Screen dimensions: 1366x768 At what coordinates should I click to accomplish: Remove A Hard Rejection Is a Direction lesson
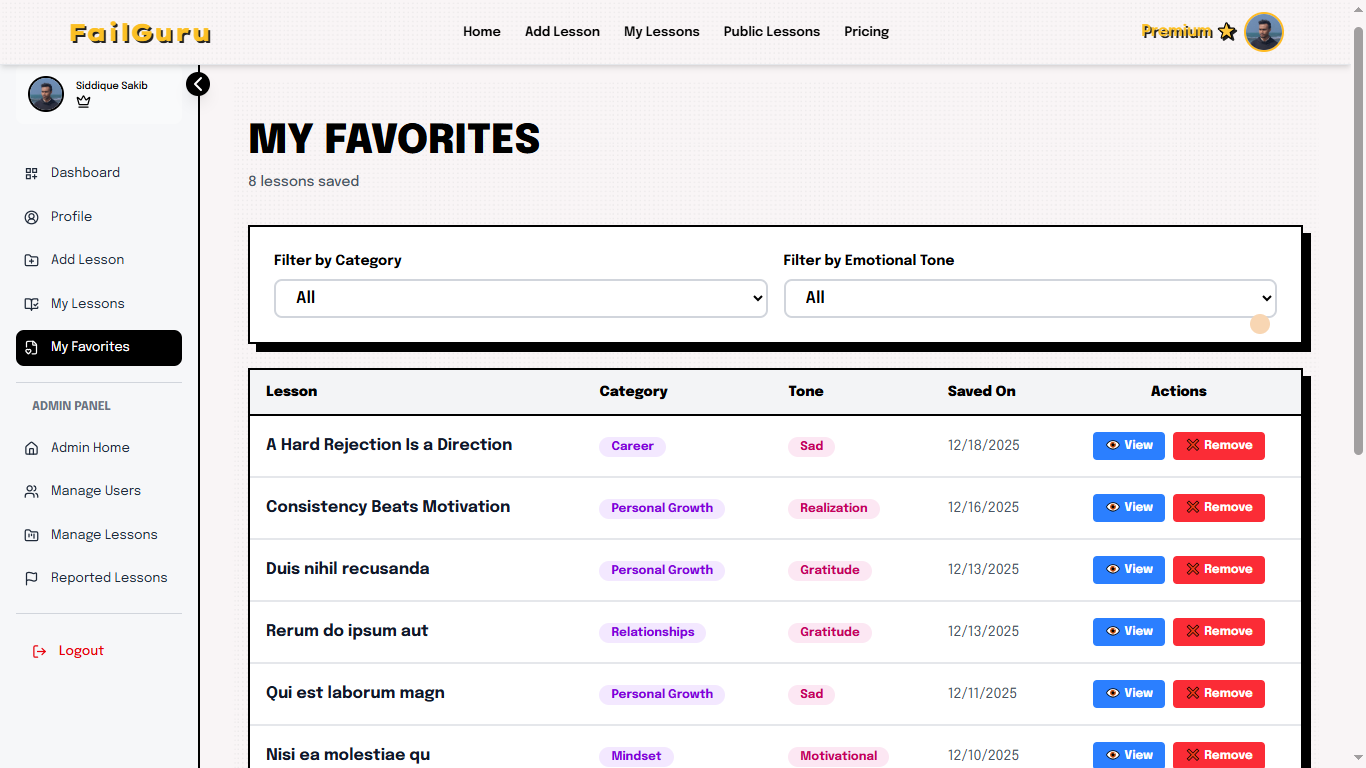tap(1219, 446)
